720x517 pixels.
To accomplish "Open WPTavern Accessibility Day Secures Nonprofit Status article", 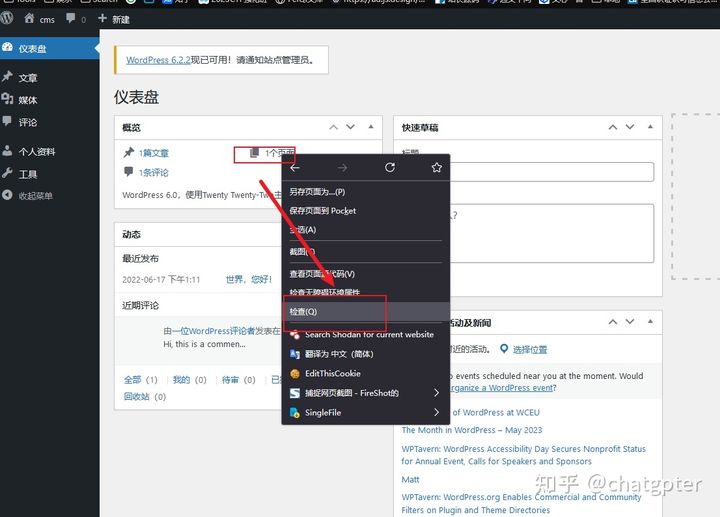I will [x=523, y=455].
